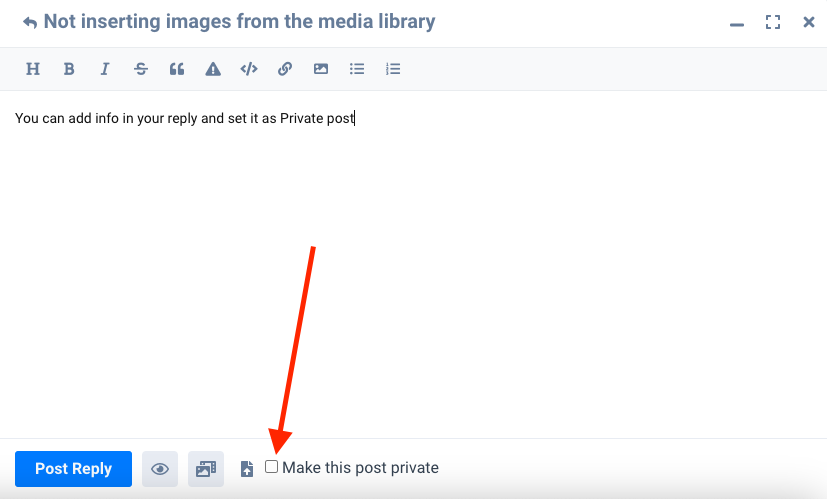Insert an image via toolbar

[x=321, y=69]
